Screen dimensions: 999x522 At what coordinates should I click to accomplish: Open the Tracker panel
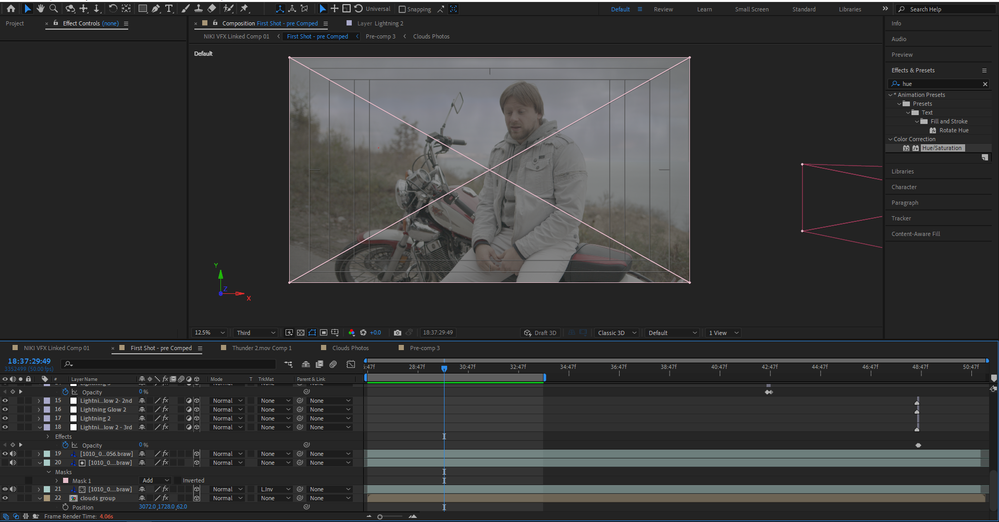coord(901,219)
